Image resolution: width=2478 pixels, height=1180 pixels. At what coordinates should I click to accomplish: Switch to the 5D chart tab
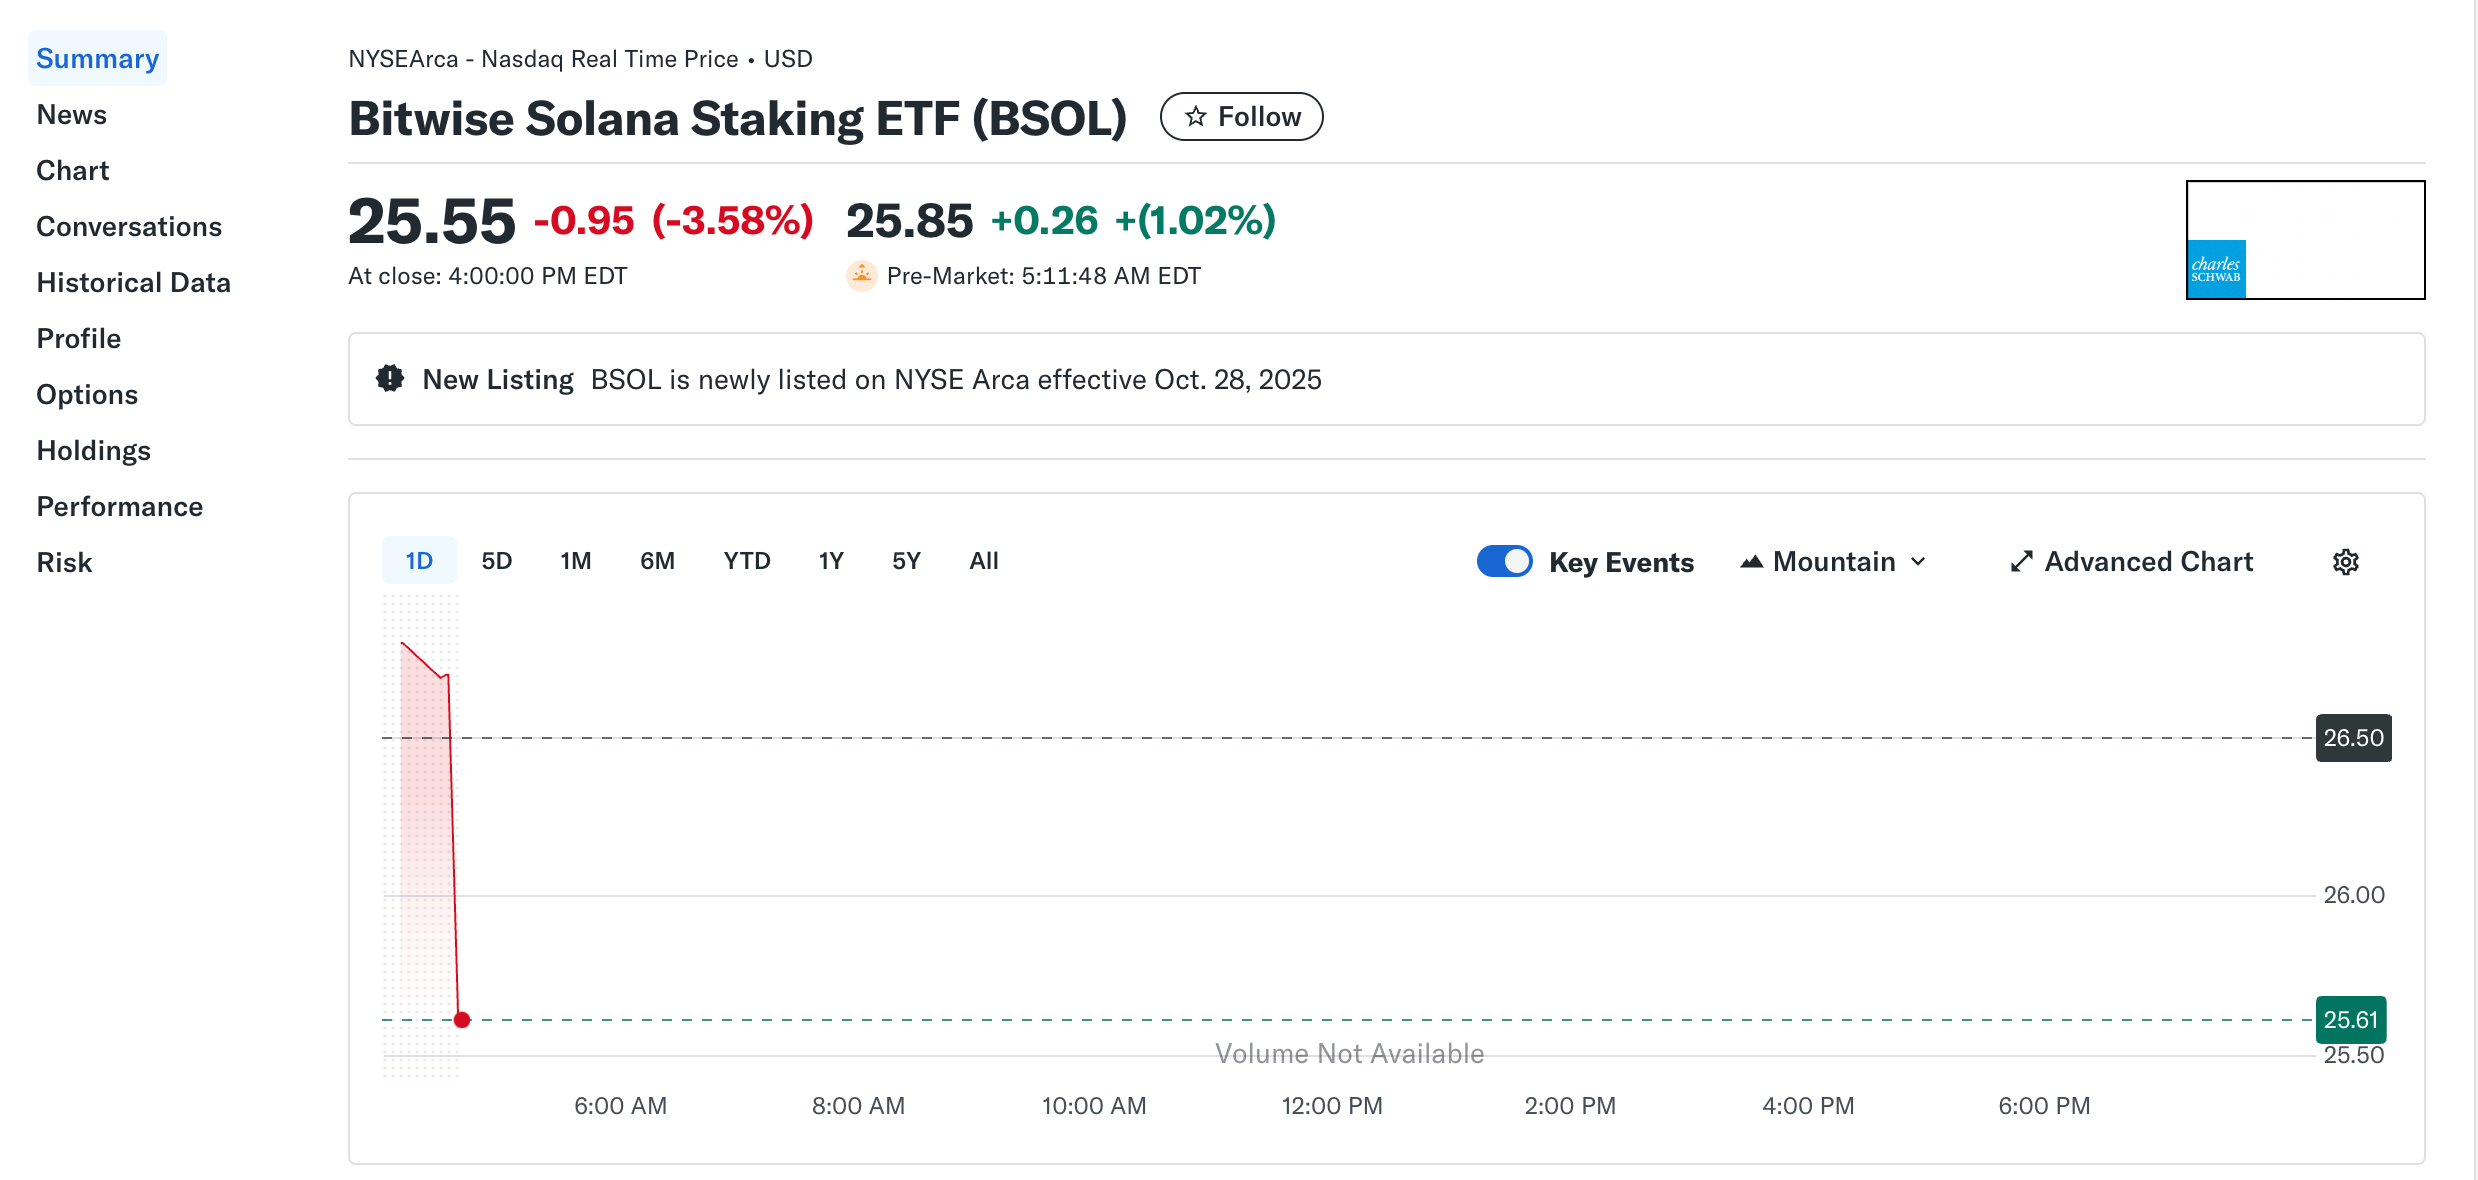497,561
